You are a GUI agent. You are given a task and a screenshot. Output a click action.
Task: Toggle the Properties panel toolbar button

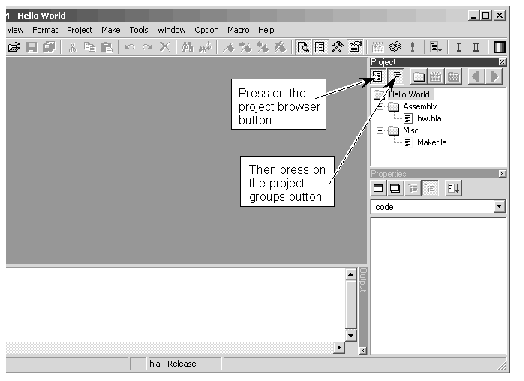tap(355, 47)
